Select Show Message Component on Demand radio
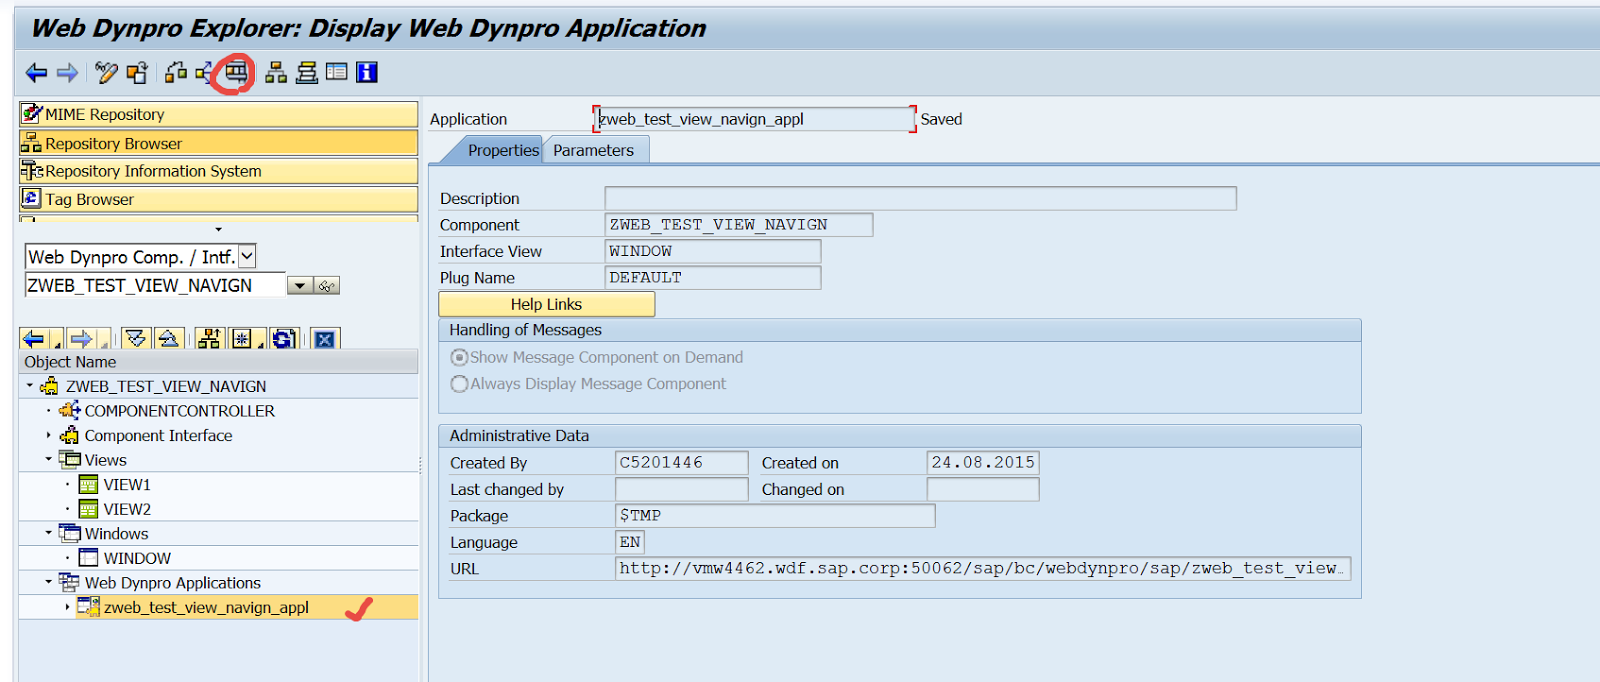The width and height of the screenshot is (1600, 682). 459,357
